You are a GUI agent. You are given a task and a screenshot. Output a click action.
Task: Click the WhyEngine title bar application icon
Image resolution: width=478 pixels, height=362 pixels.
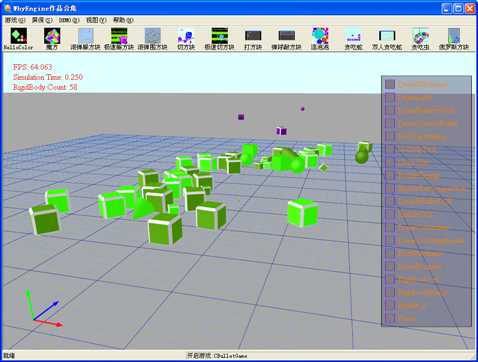[8, 8]
